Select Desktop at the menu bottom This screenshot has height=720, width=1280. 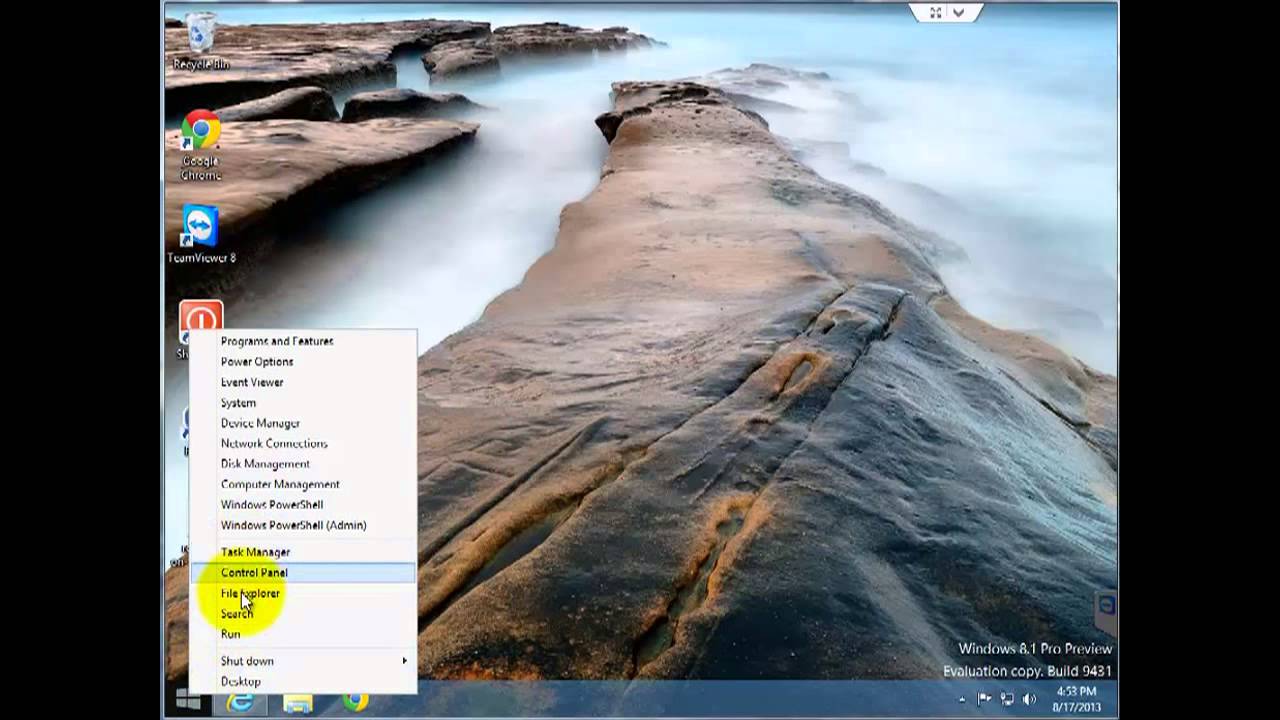coord(303,682)
